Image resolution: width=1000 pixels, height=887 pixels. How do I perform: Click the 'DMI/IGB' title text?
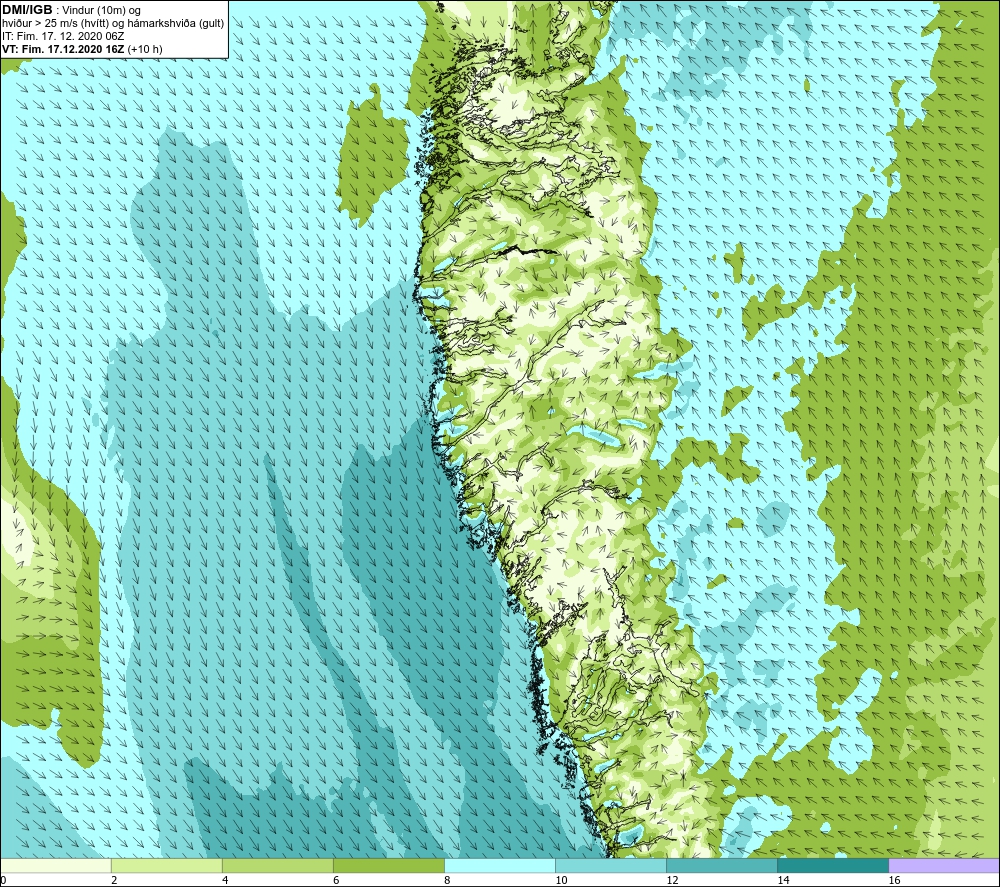click(27, 10)
